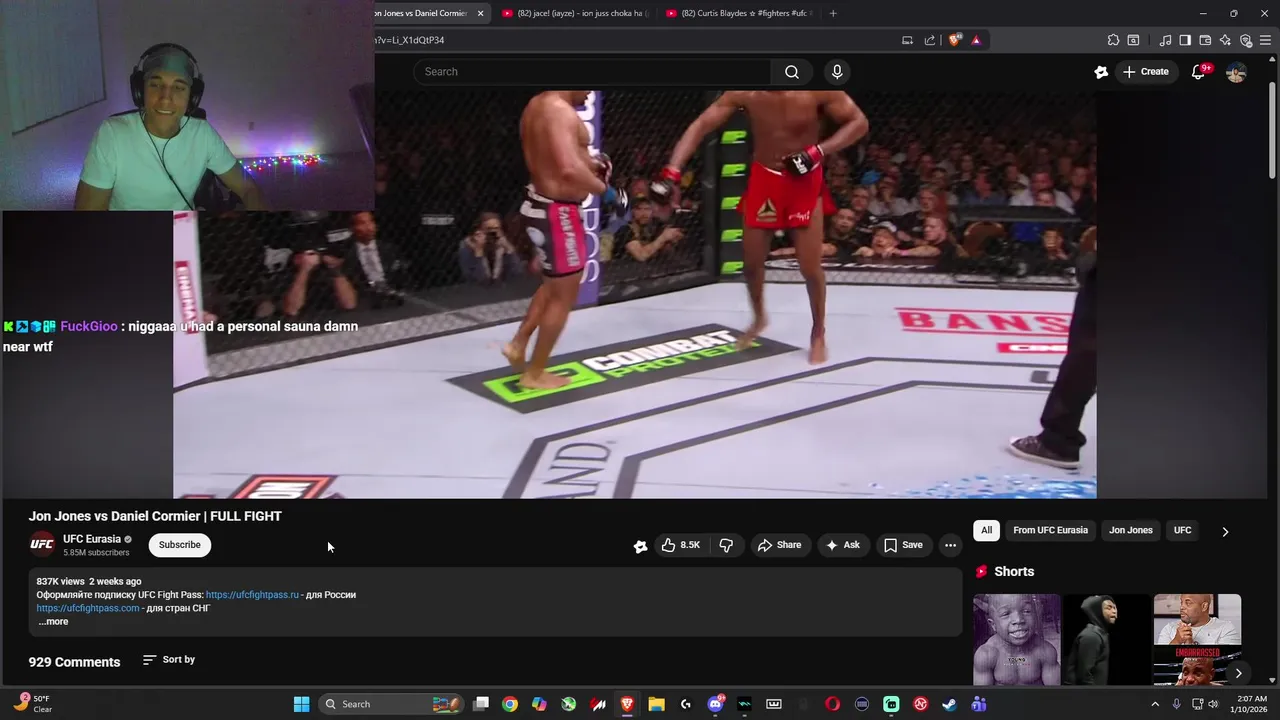Open YouTube notifications bell
This screenshot has width=1280, height=720.
point(1198,72)
